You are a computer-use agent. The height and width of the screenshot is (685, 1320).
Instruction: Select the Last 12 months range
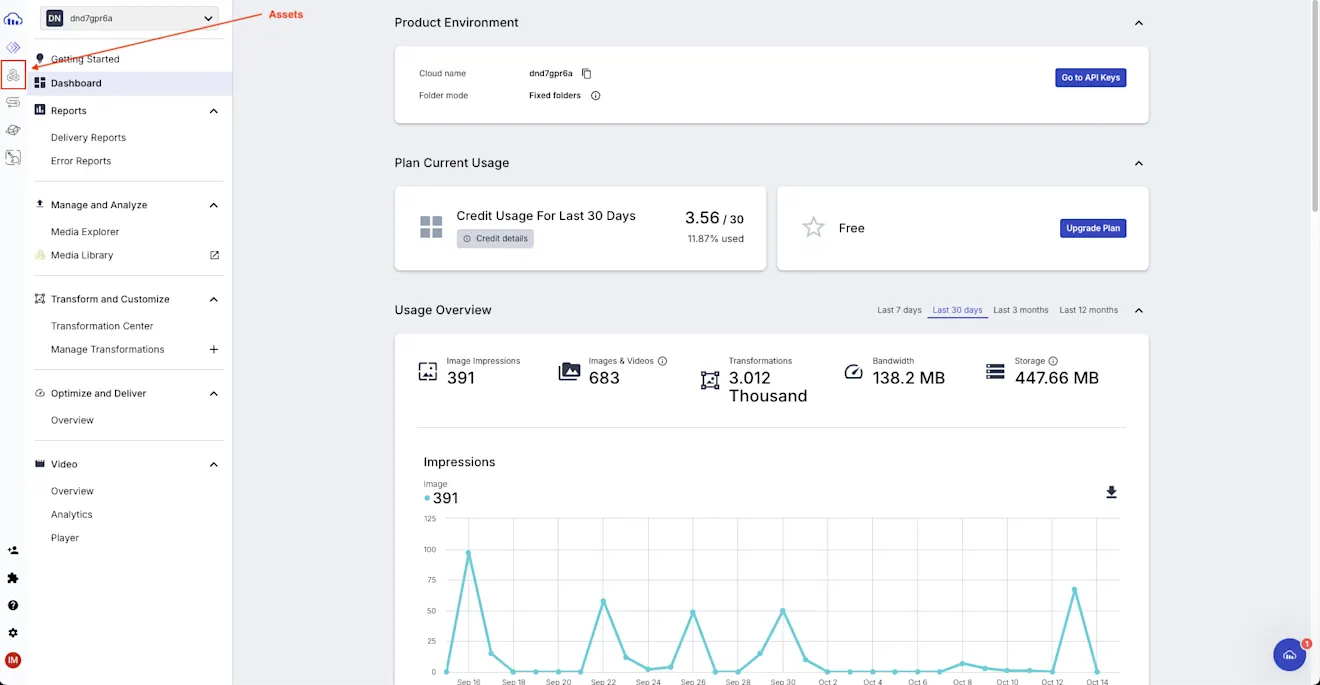pos(1089,310)
